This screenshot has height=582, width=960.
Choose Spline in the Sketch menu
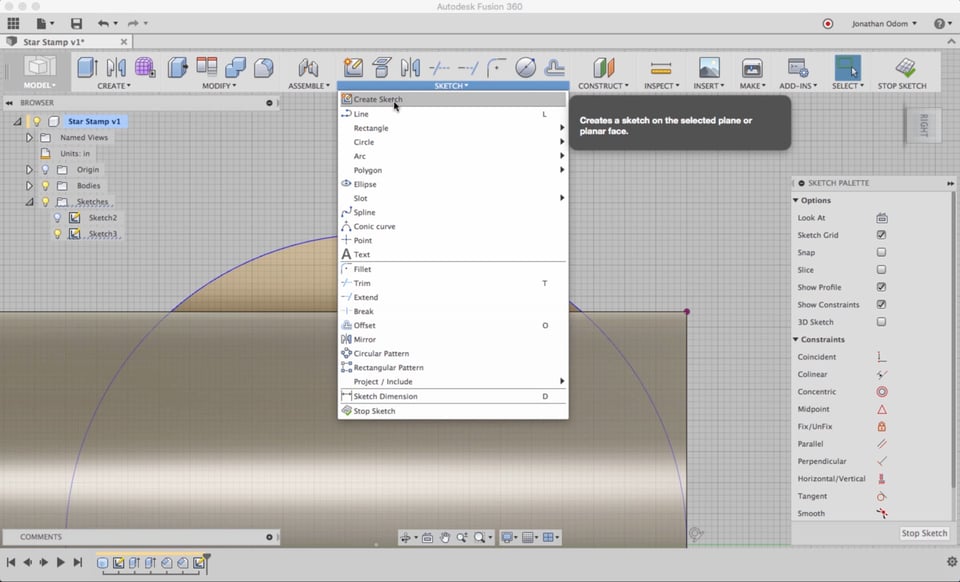pyautogui.click(x=453, y=212)
